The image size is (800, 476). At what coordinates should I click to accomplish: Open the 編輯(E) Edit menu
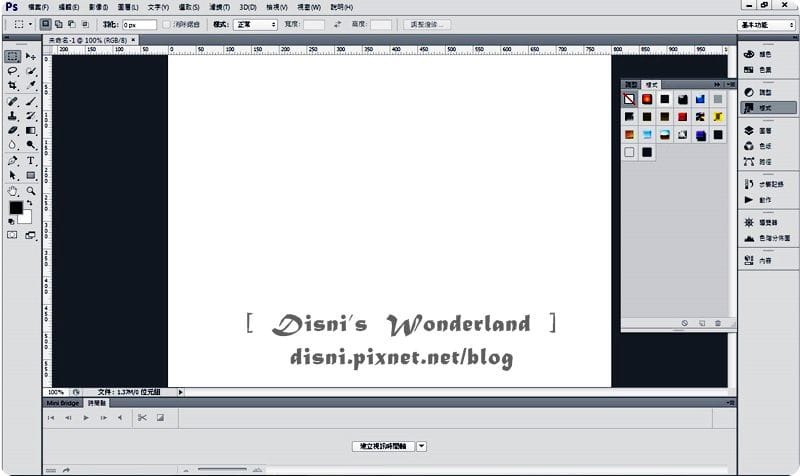68,7
